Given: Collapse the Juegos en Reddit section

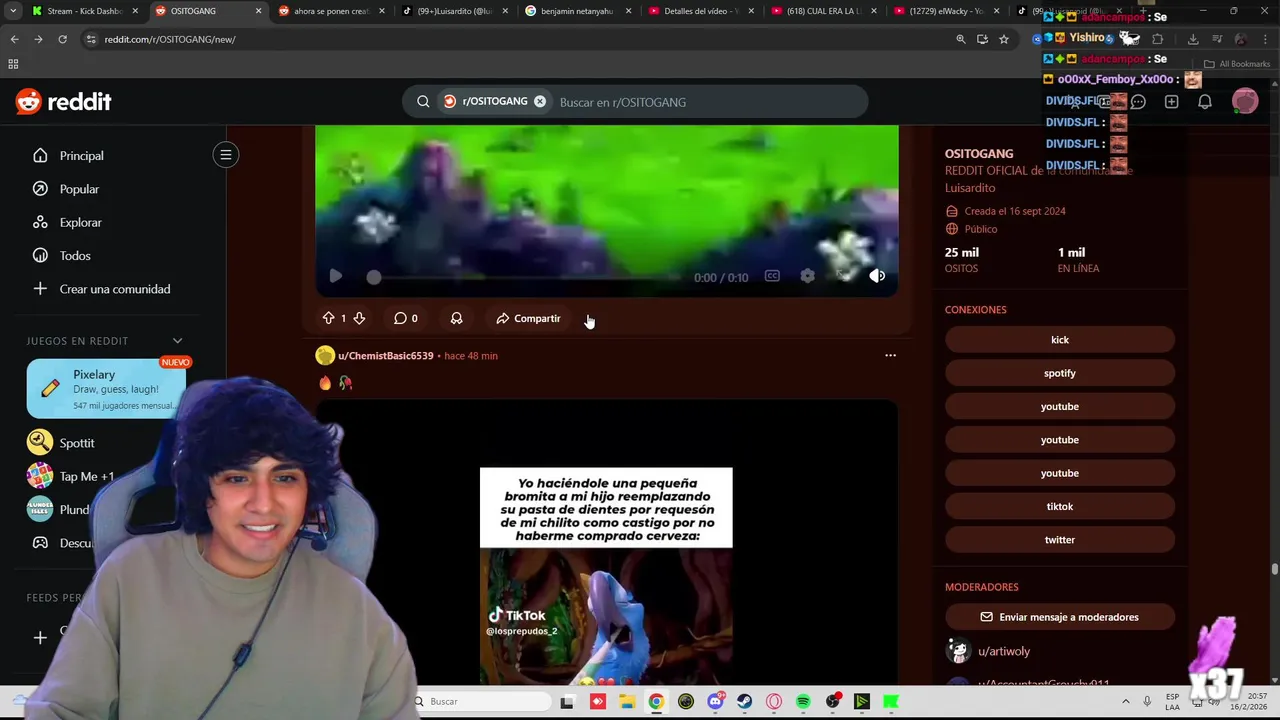Looking at the screenshot, I should (177, 341).
